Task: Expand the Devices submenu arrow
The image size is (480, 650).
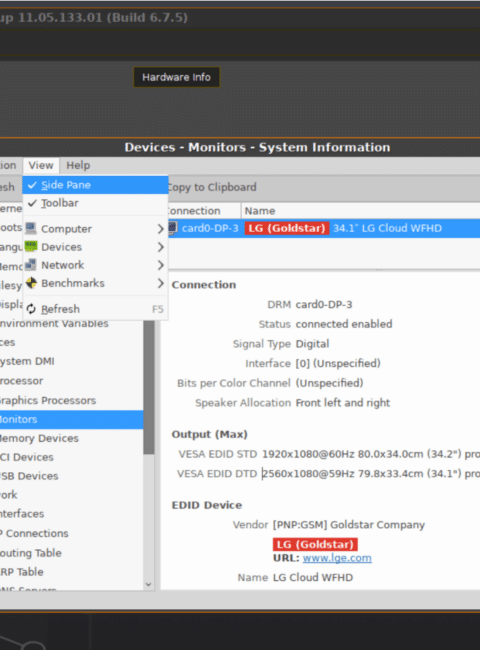Action: click(160, 247)
